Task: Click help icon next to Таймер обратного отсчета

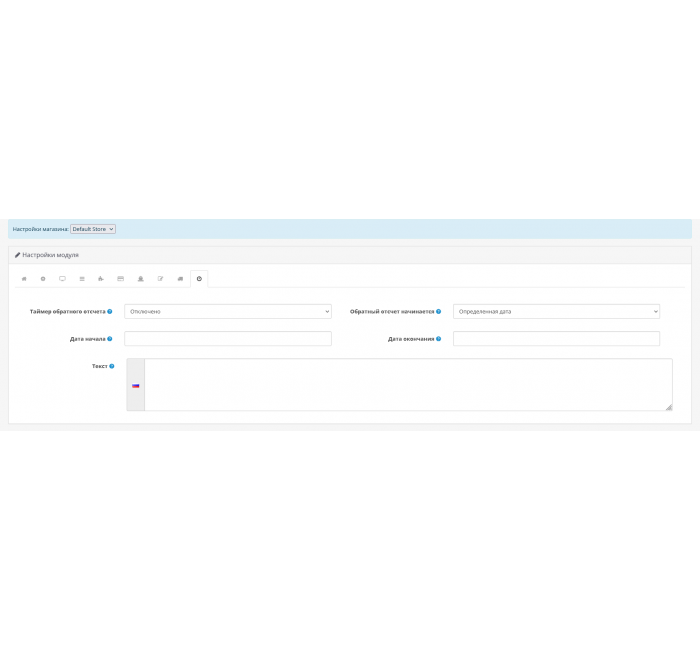Action: [110, 312]
